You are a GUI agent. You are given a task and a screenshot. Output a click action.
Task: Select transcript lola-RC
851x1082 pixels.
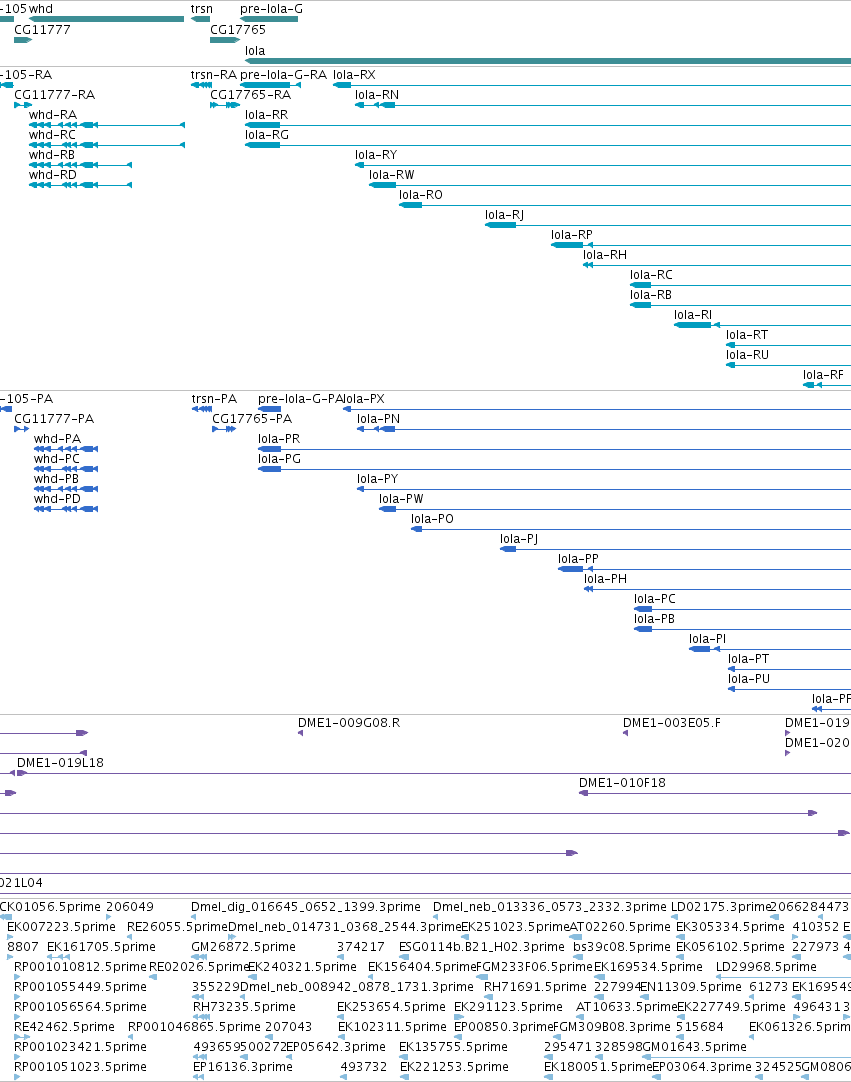pyautogui.click(x=741, y=285)
